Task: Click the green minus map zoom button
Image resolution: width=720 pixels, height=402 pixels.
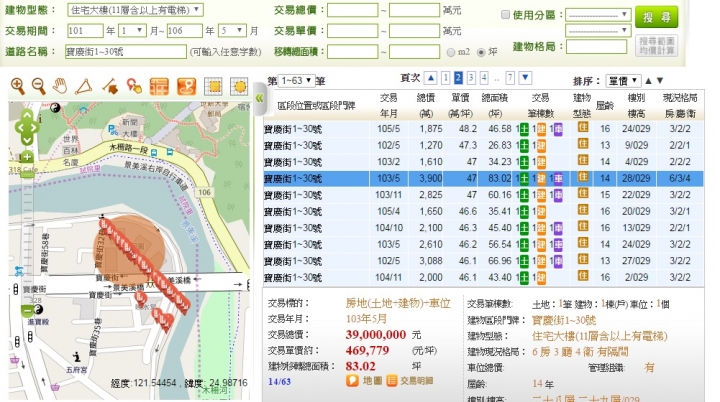Action: coord(27,311)
